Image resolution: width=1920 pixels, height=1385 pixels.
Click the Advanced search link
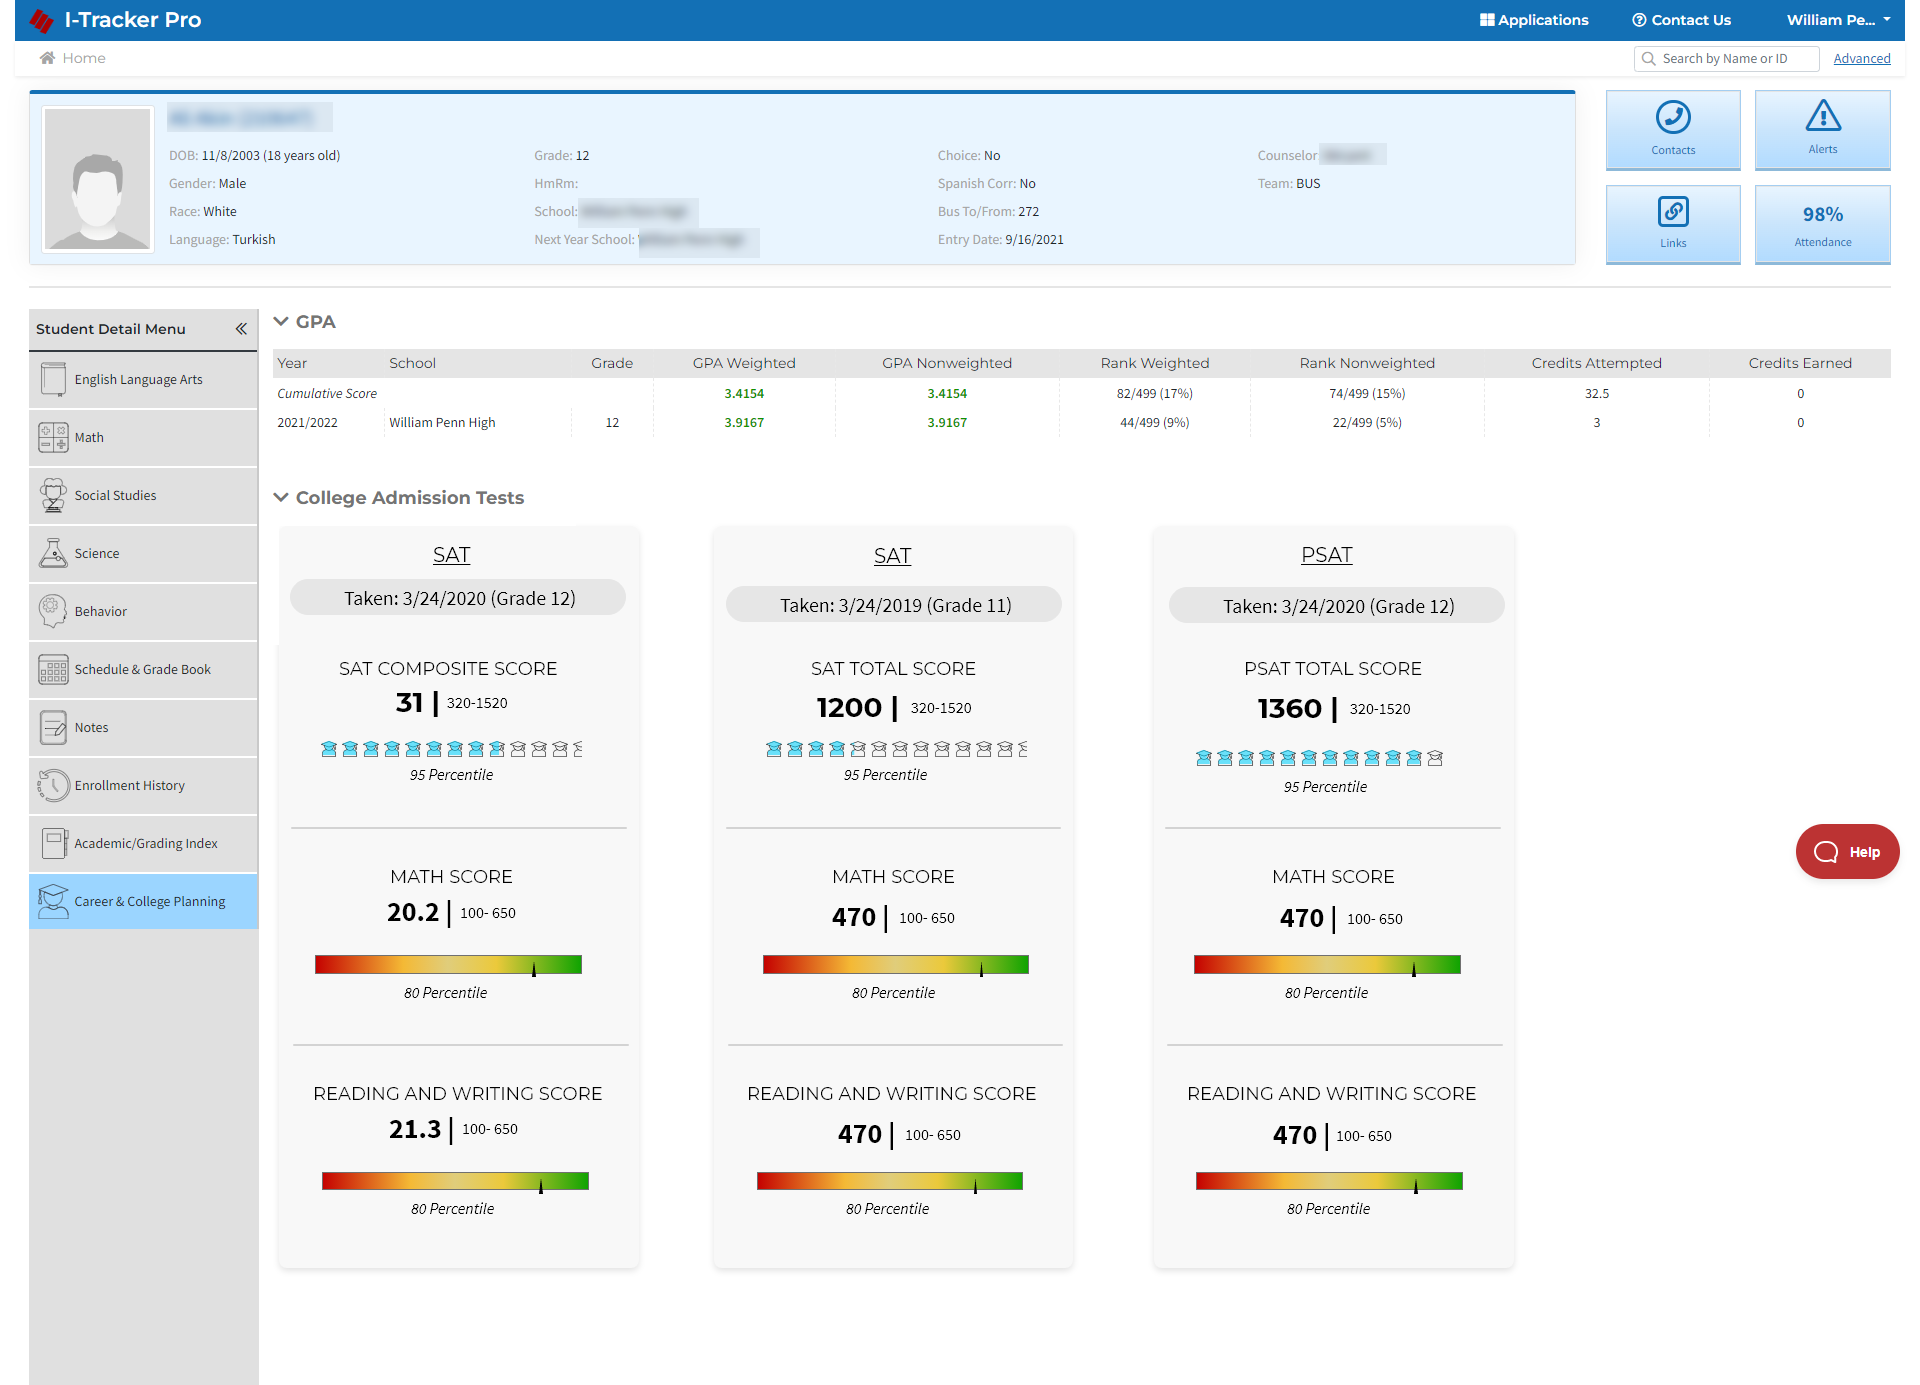[x=1861, y=59]
